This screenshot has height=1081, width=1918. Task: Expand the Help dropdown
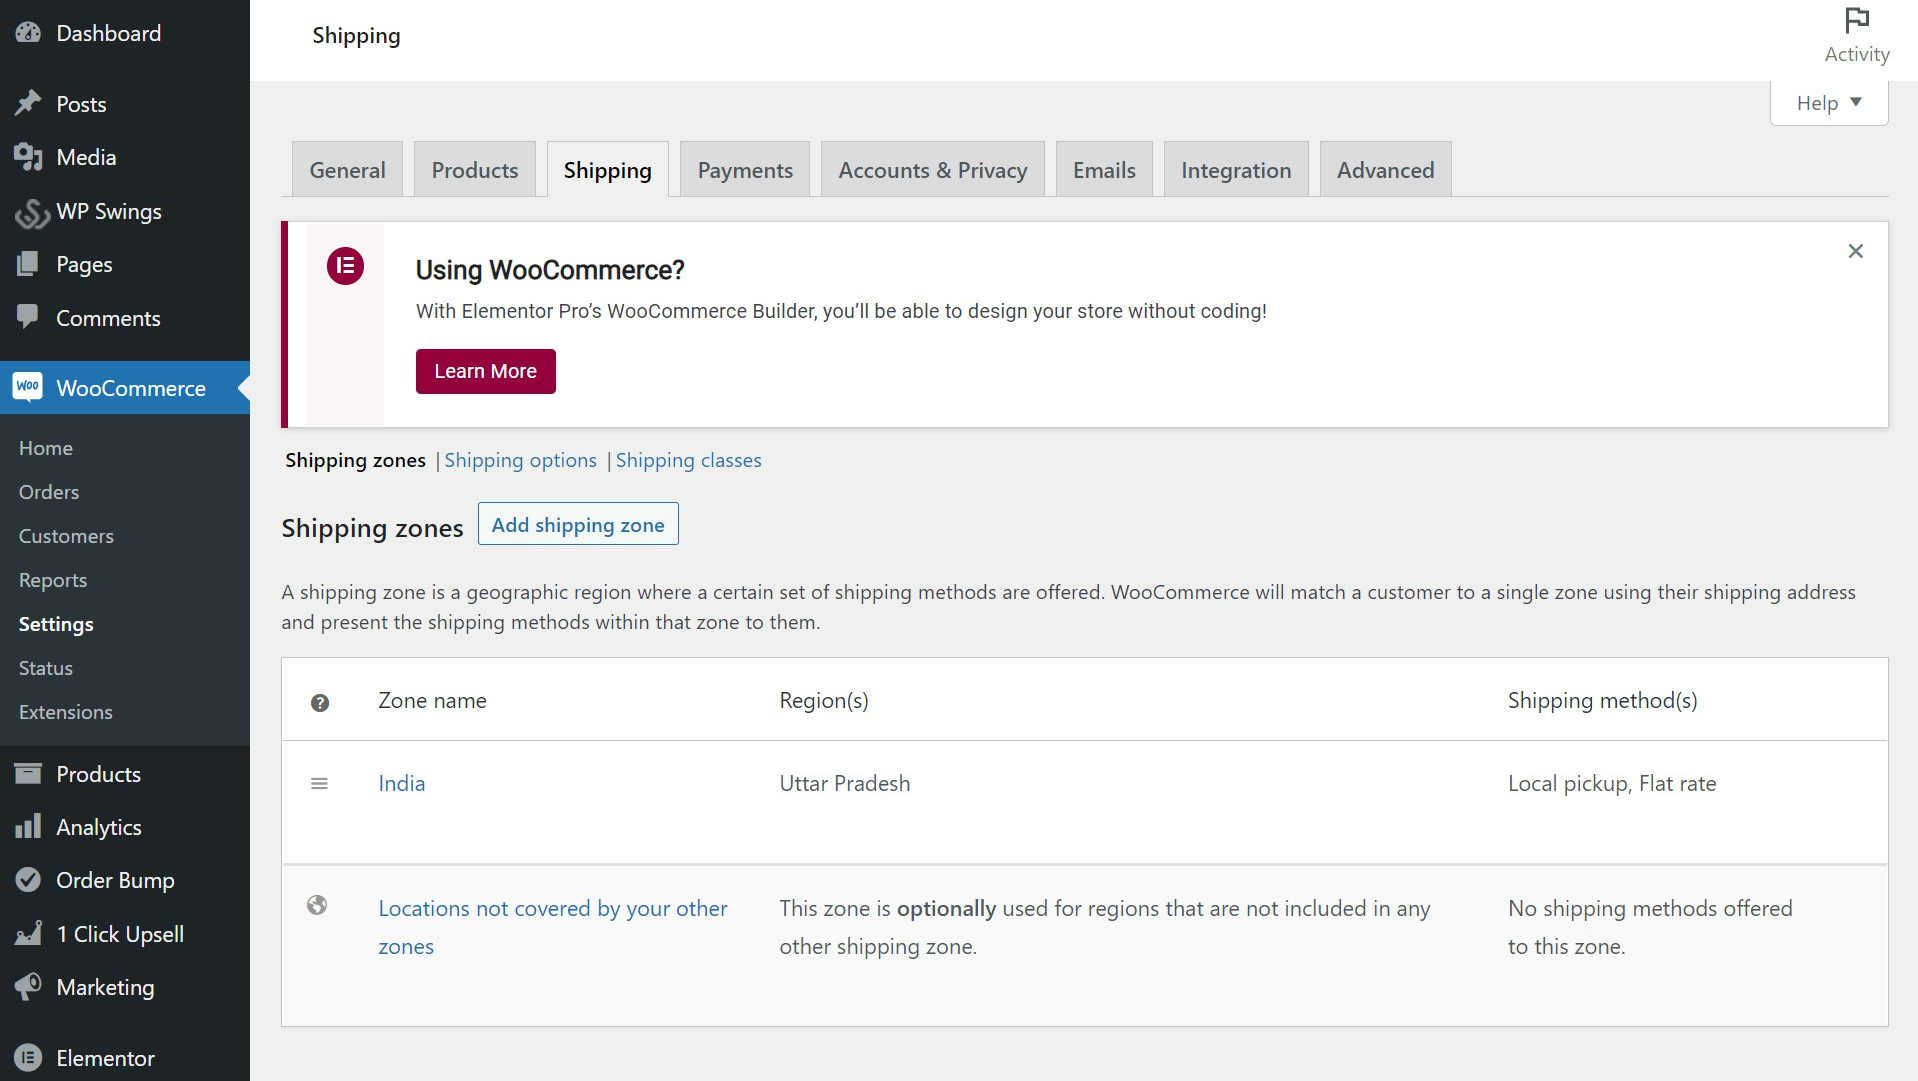(x=1828, y=103)
